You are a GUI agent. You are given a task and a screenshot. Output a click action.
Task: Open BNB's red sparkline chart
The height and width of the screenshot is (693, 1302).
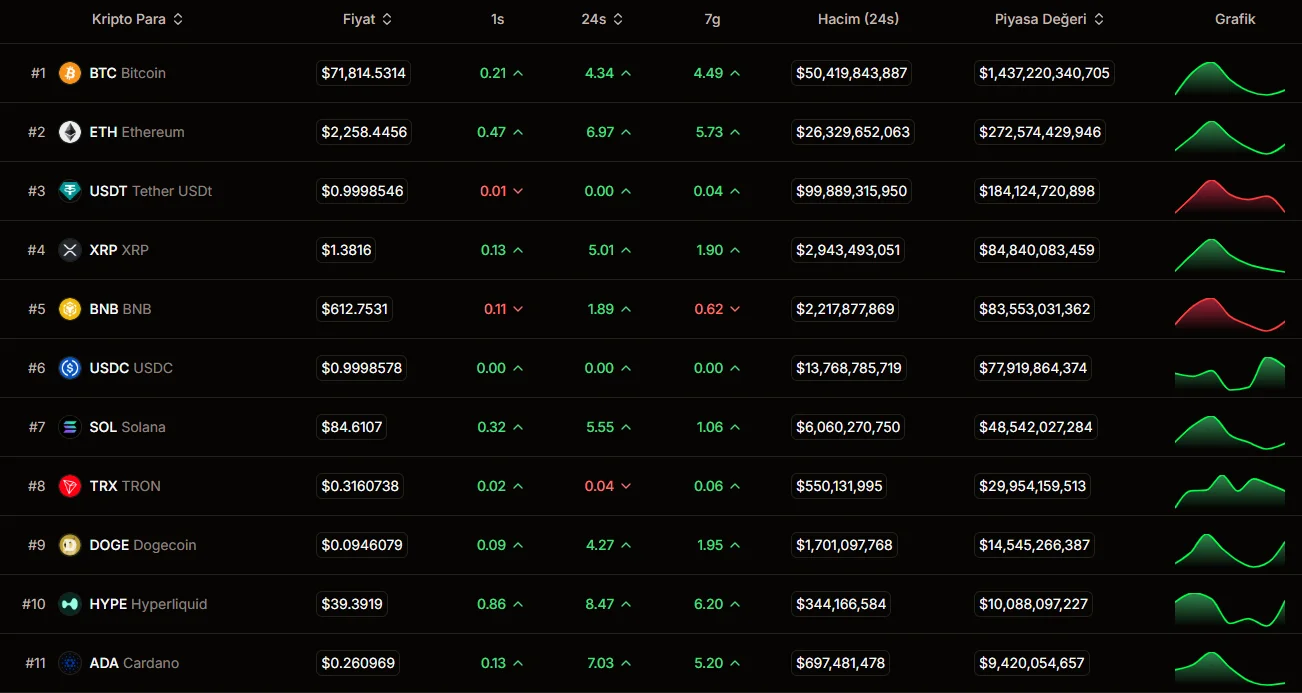tap(1230, 315)
